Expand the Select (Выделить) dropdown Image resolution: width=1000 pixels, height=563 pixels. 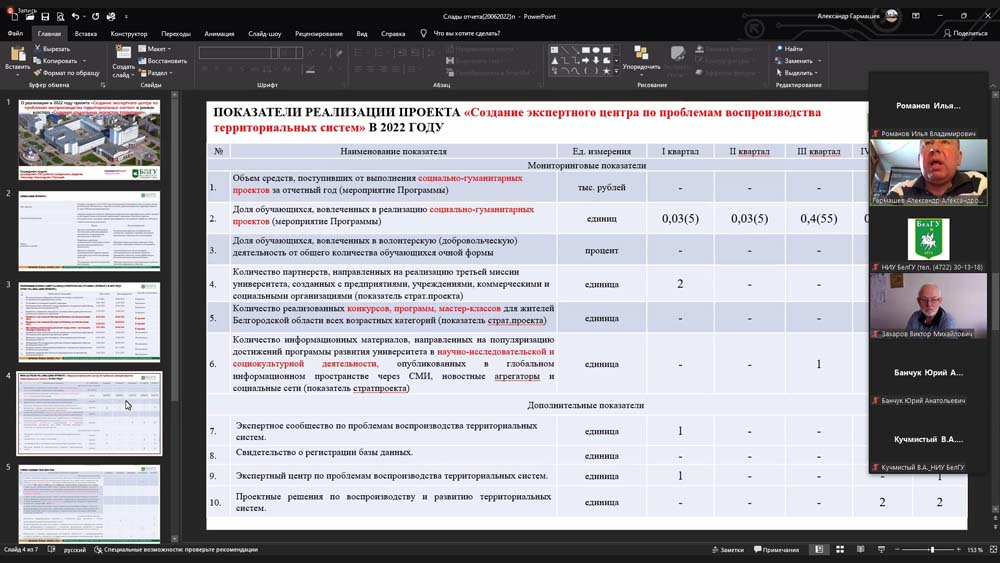click(x=797, y=73)
